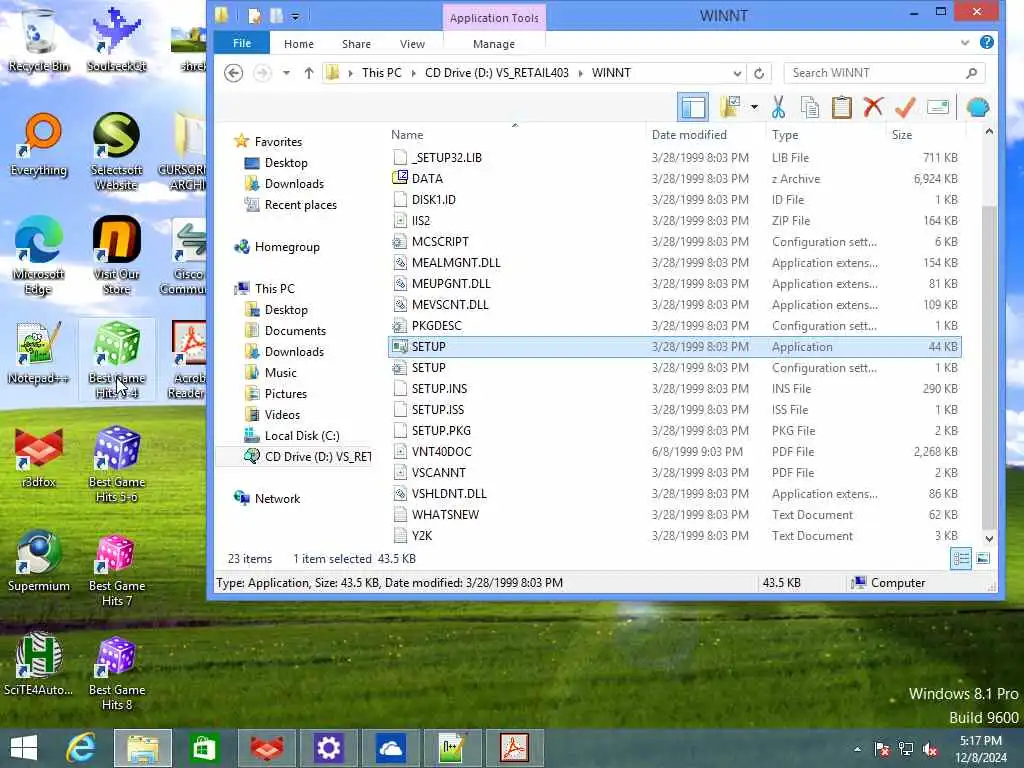The height and width of the screenshot is (768, 1024).
Task: Select the Notepad++ desktop icon
Action: pos(39,353)
